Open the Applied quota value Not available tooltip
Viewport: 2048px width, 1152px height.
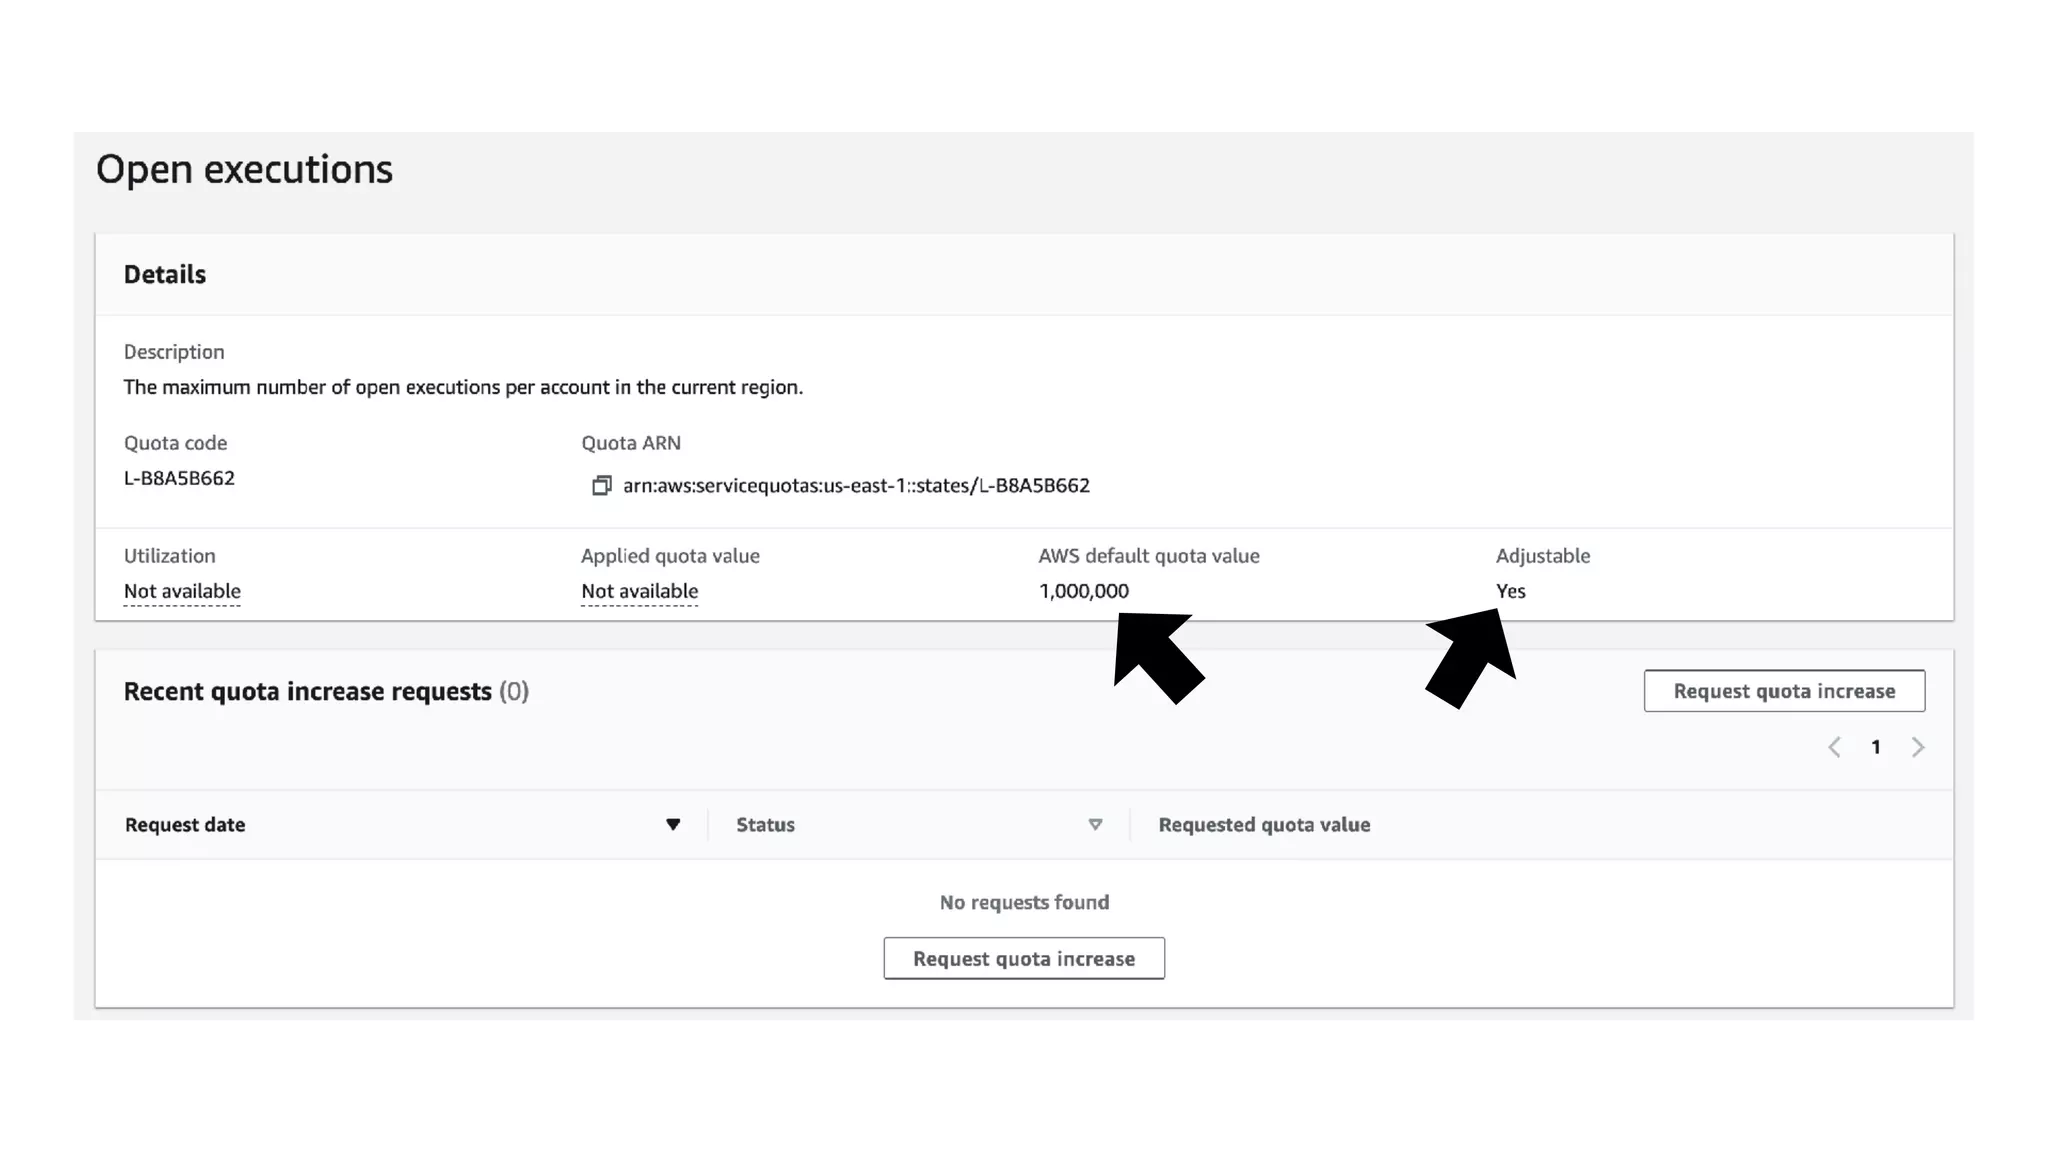pos(639,591)
